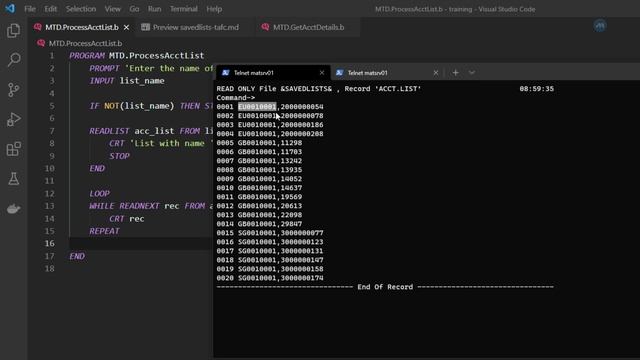The image size is (640, 360).
Task: Open the Run menu
Action: tap(155, 9)
